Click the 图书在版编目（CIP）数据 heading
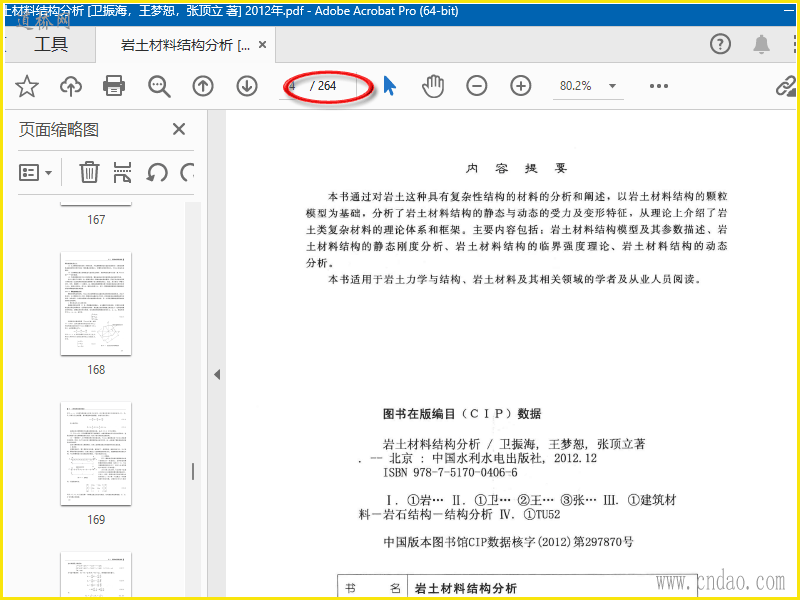Screen dimensions: 800x600 (x=462, y=414)
